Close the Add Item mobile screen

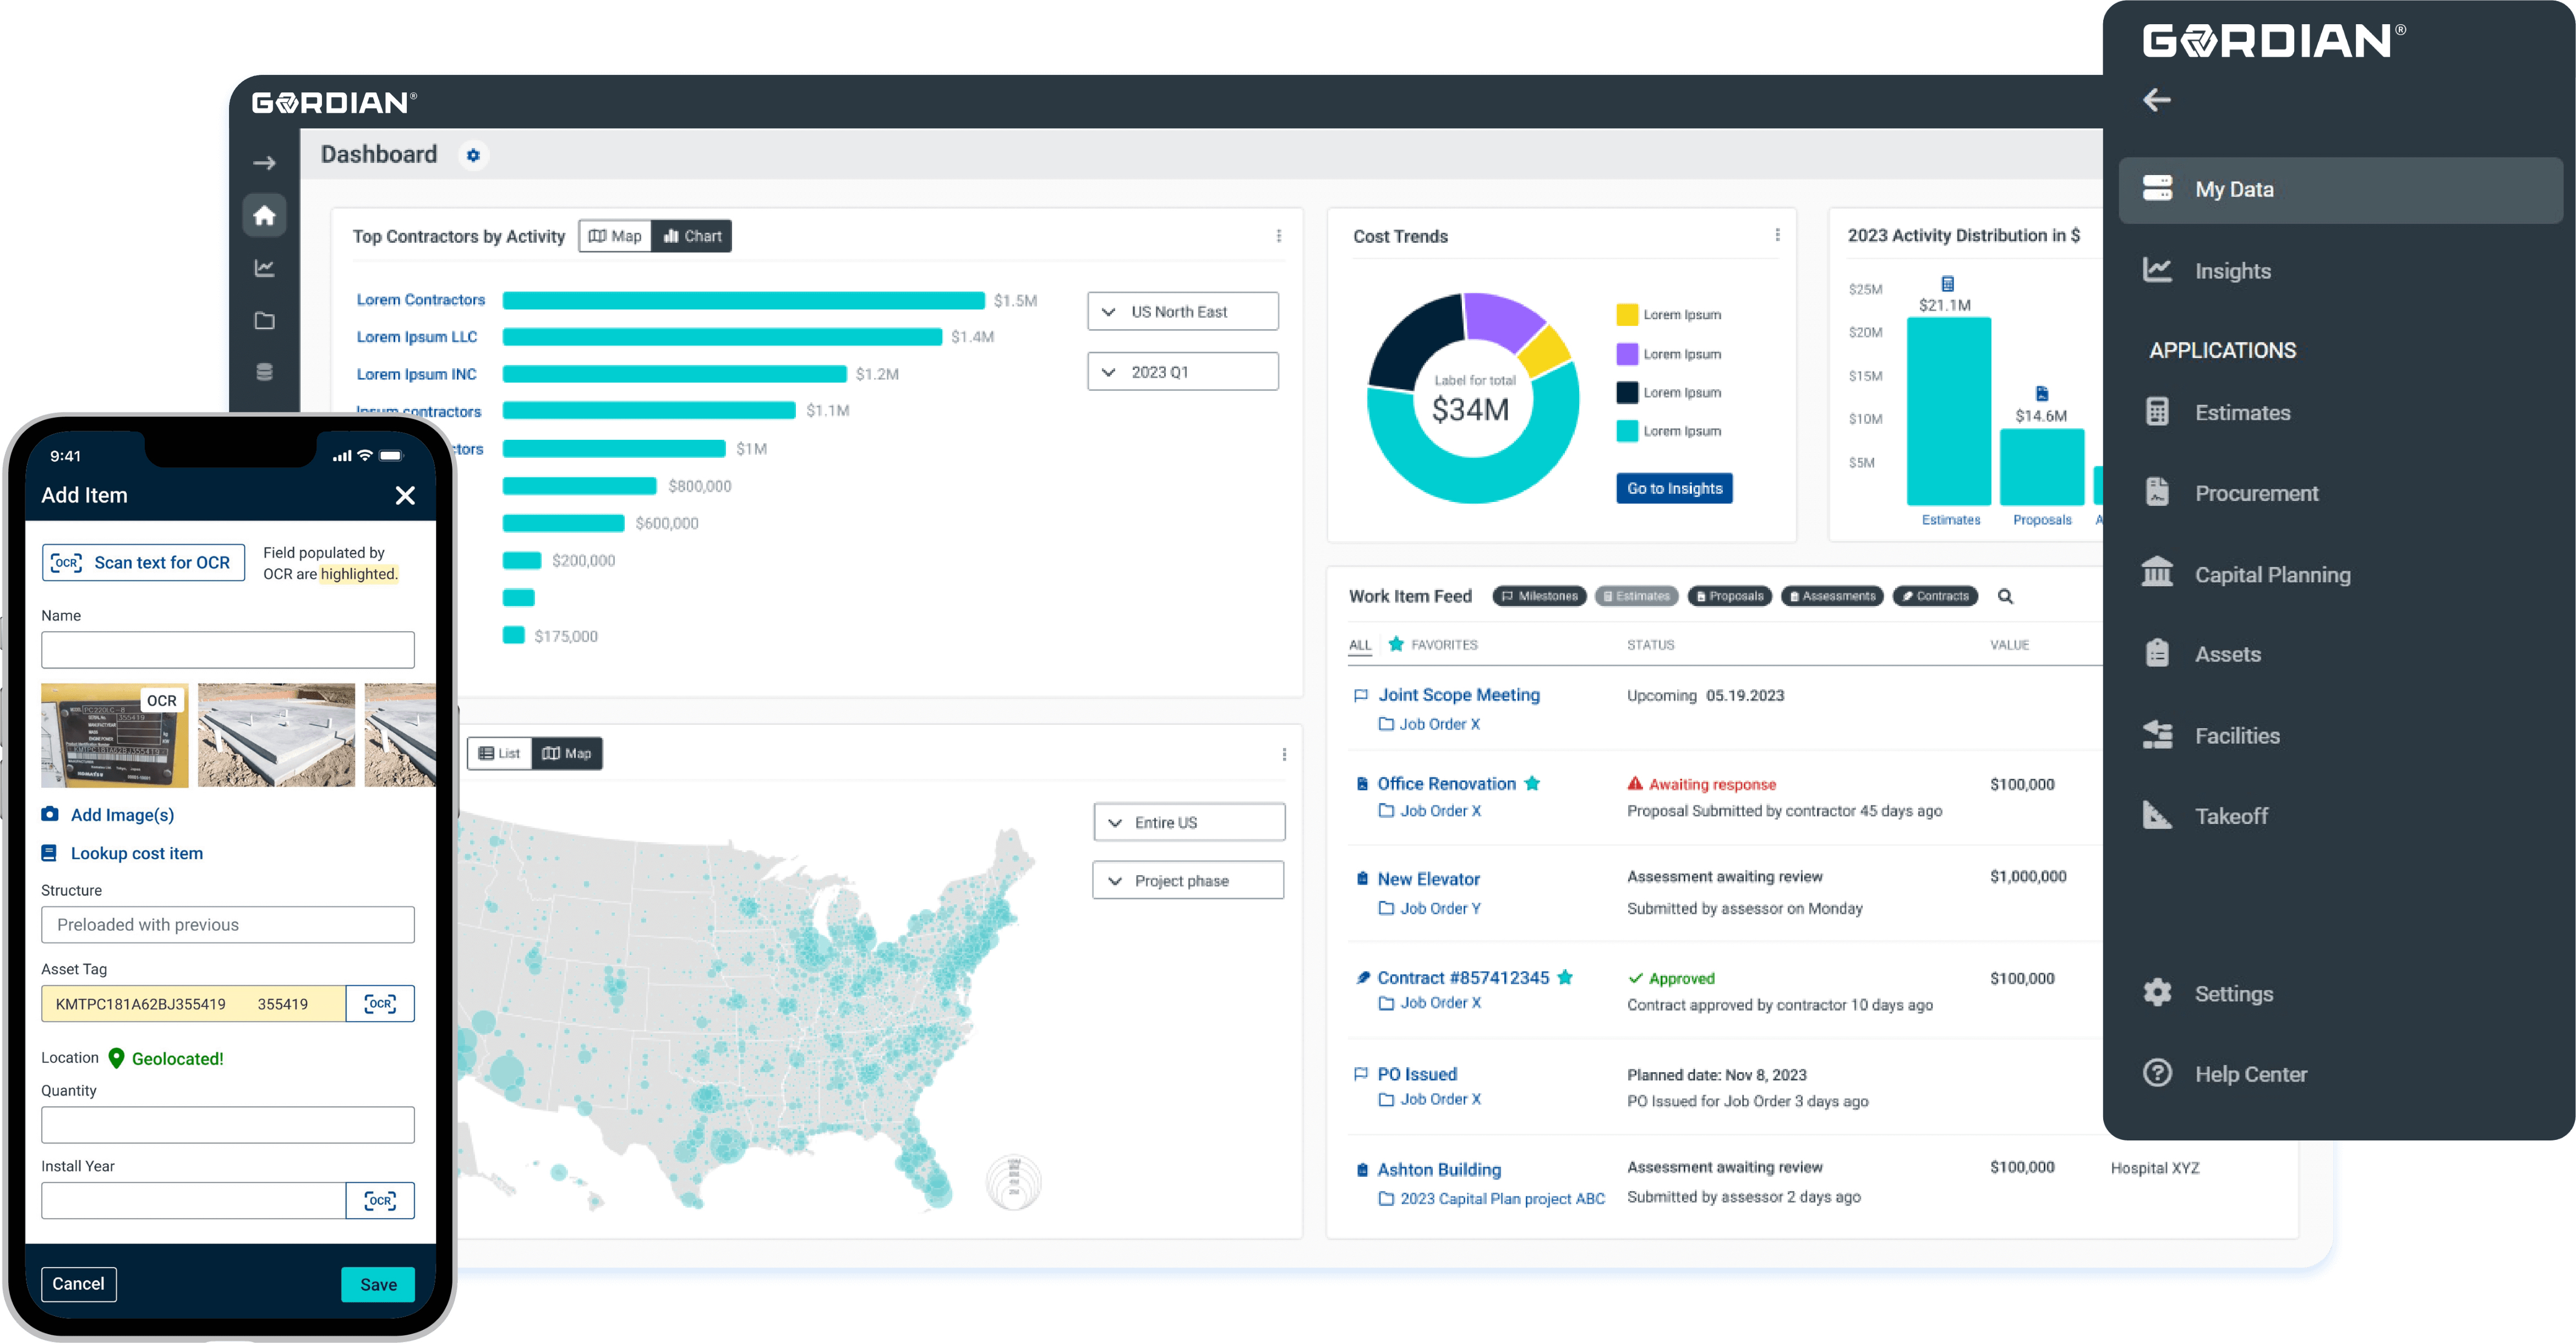(x=405, y=495)
